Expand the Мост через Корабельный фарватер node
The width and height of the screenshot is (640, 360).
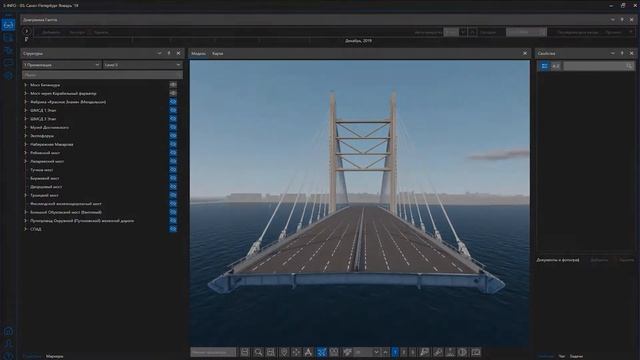click(x=26, y=93)
